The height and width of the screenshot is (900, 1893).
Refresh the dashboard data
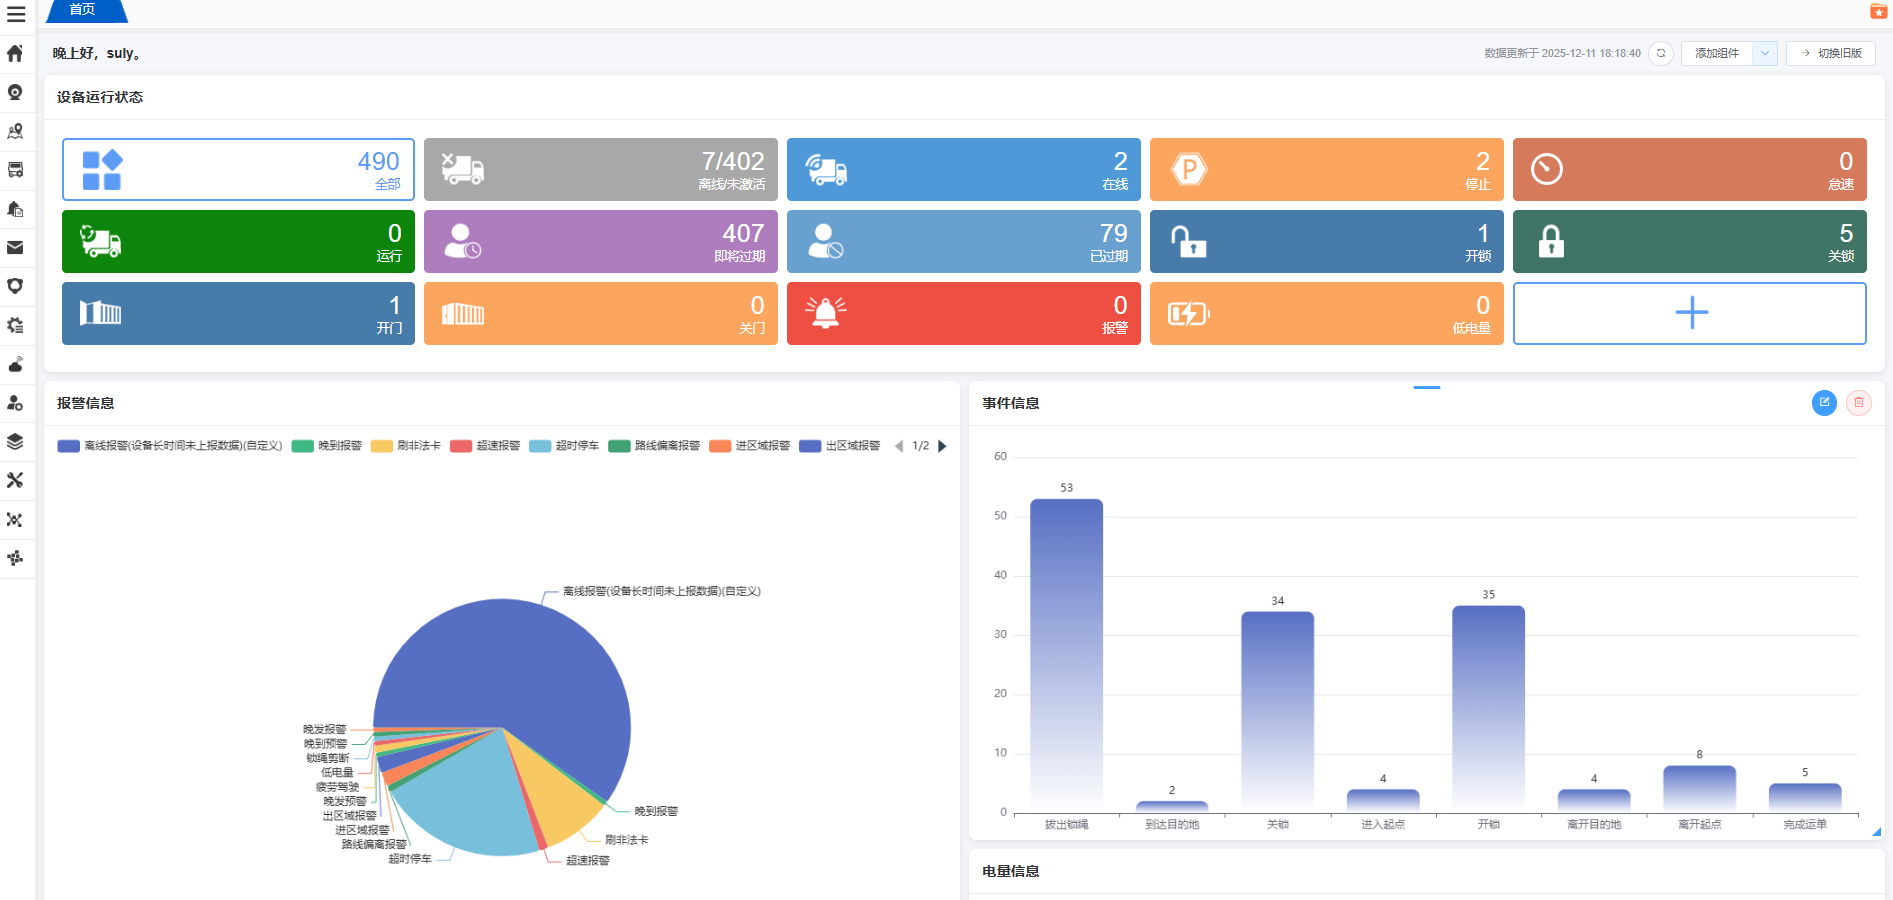coord(1661,53)
